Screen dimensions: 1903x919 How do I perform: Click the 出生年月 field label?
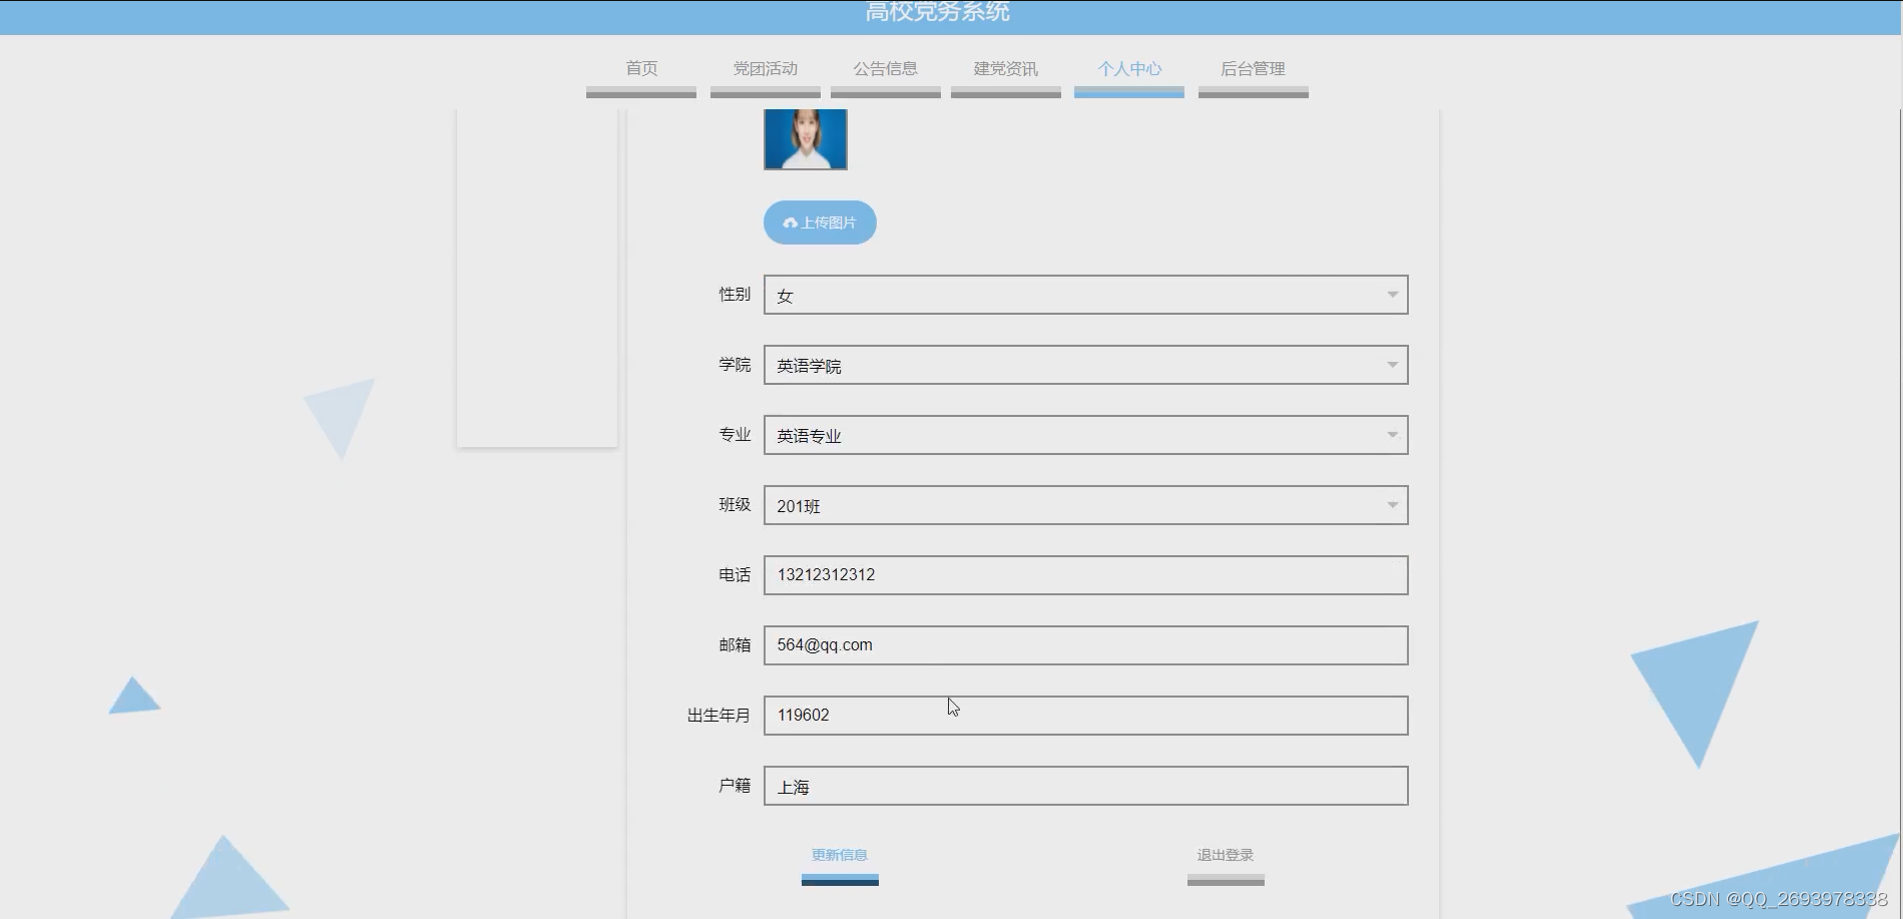click(718, 715)
